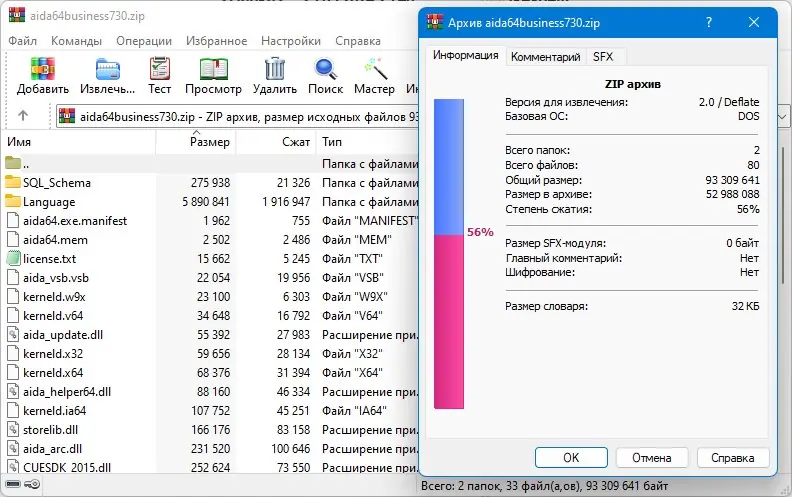Click the 2.0 / Deflate version value
792x497 pixels.
coord(729,102)
